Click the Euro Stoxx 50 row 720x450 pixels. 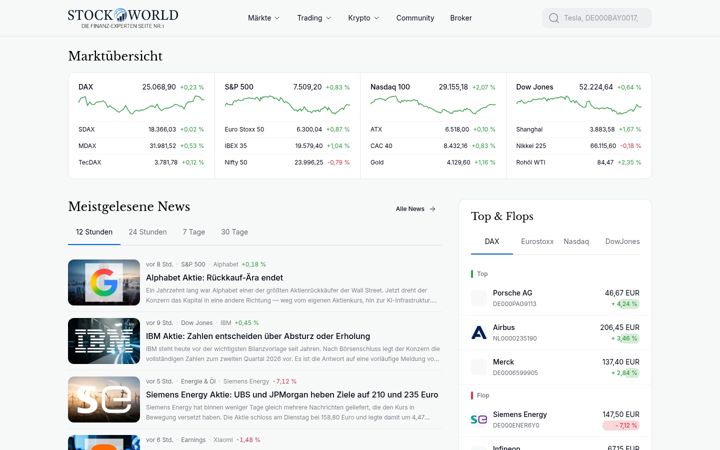[x=287, y=129]
